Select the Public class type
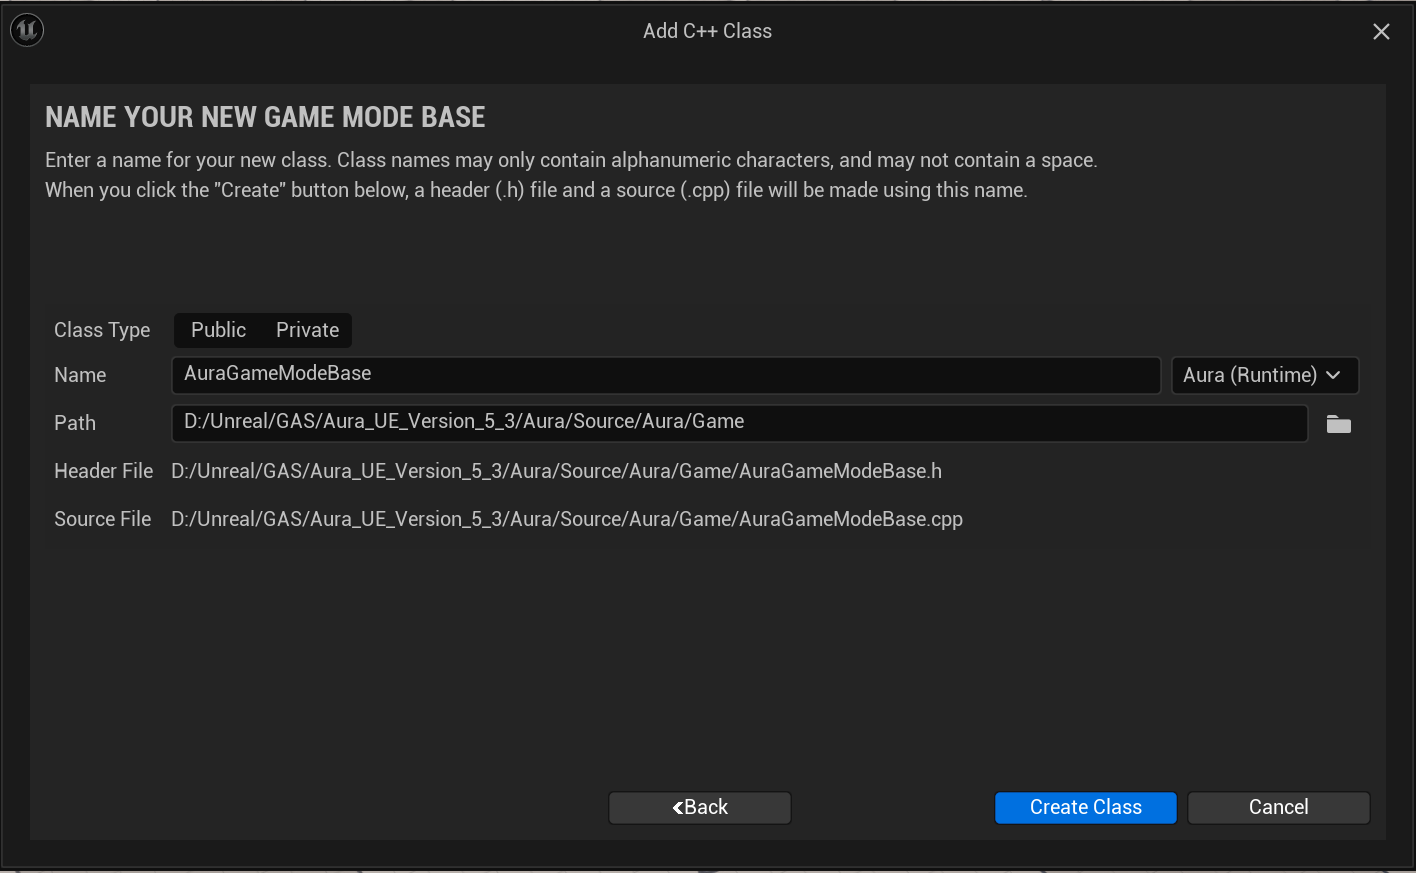The width and height of the screenshot is (1416, 873). (218, 330)
